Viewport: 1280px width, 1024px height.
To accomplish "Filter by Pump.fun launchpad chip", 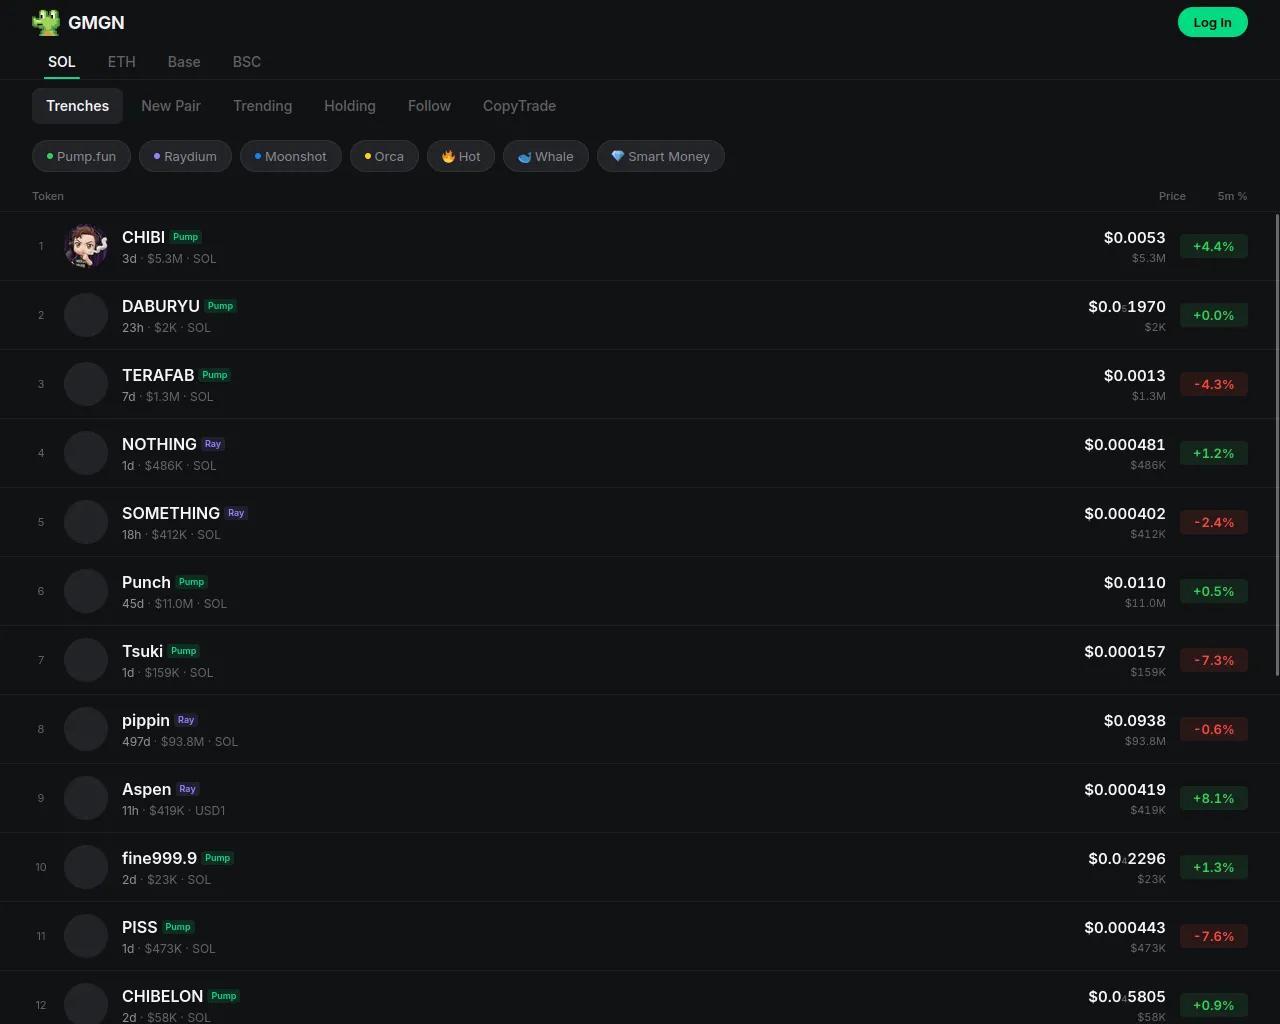I will click(81, 156).
